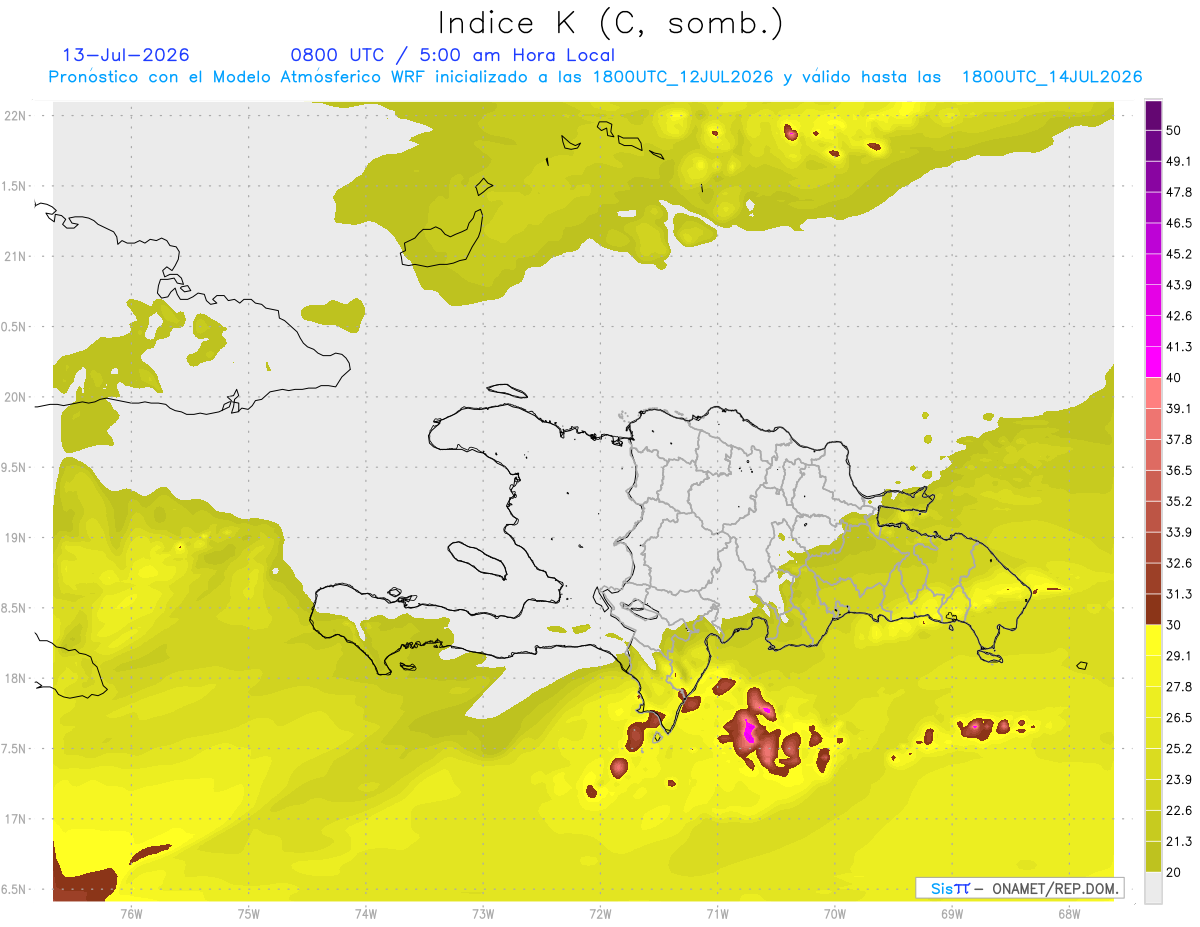Viewport: 1200px width, 927px height.
Task: Click the salmon color bar segment between 39.1 and 40
Action: click(1153, 392)
